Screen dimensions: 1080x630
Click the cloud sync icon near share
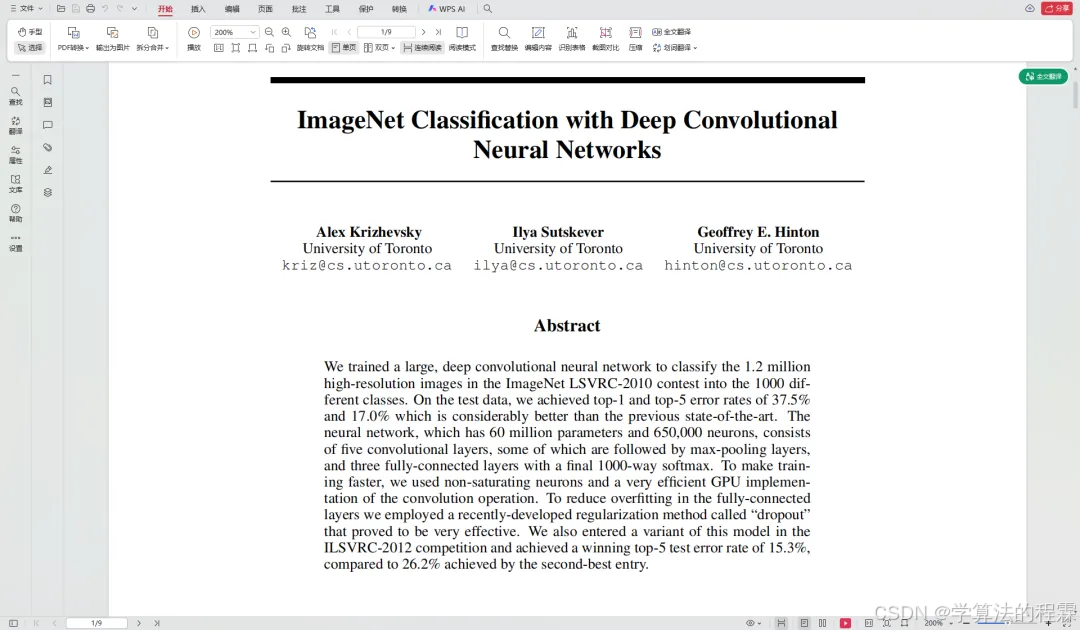pos(1030,8)
